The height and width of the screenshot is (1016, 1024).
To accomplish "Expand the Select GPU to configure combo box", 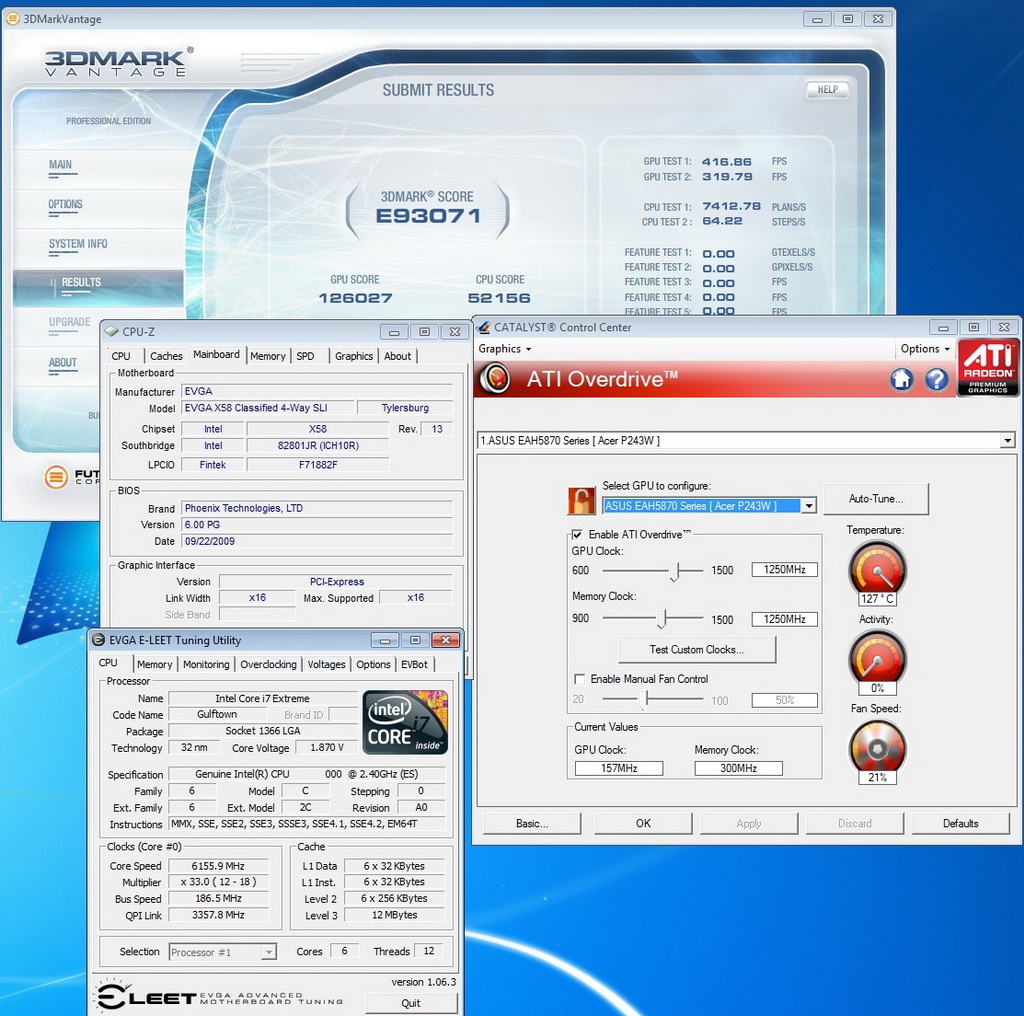I will coord(808,505).
